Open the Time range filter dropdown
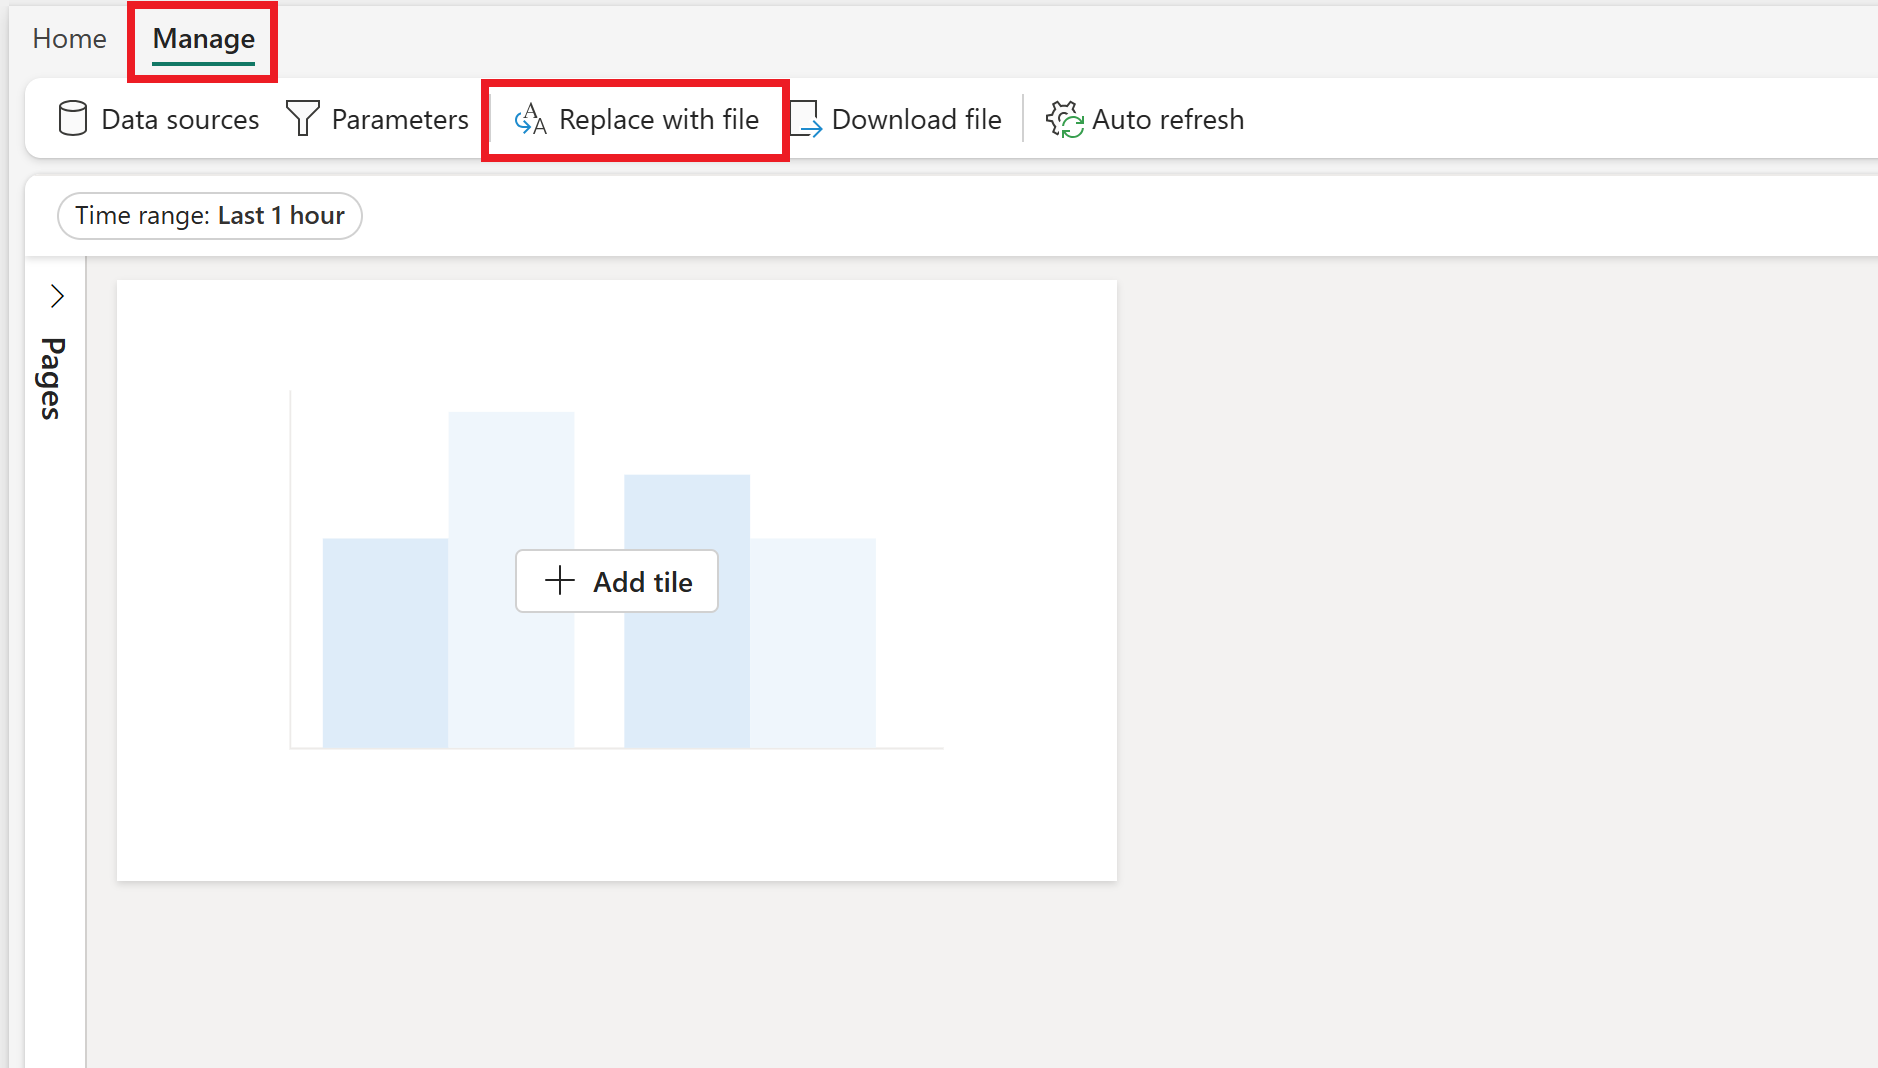 click(x=209, y=215)
